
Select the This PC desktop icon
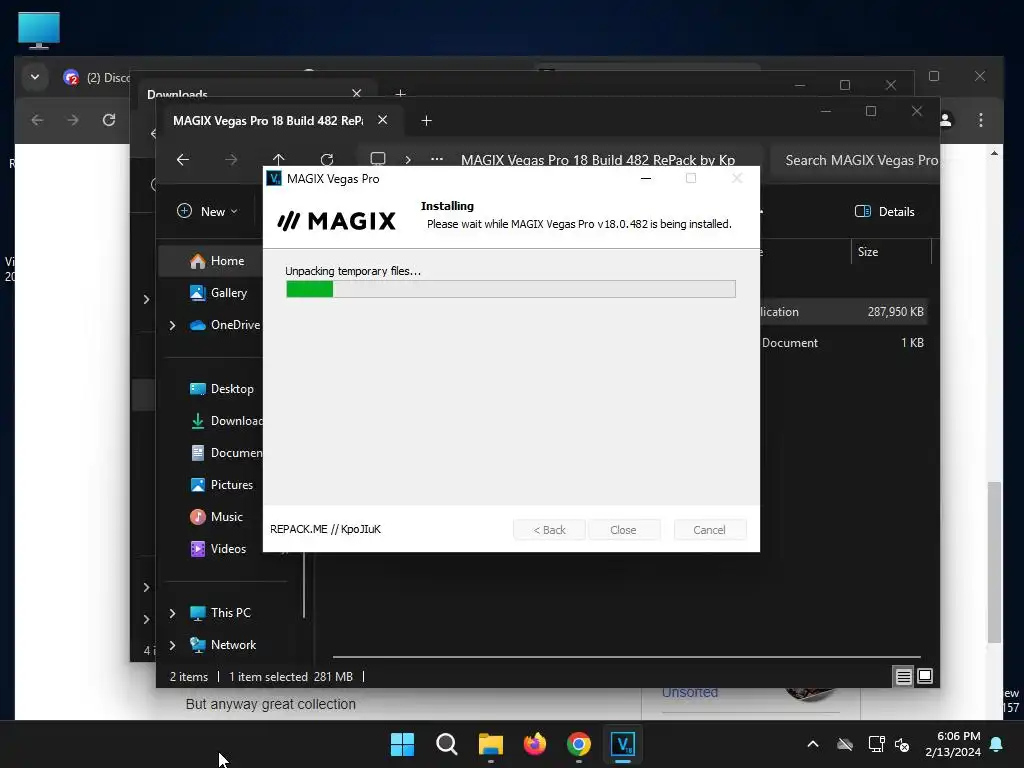tap(39, 30)
